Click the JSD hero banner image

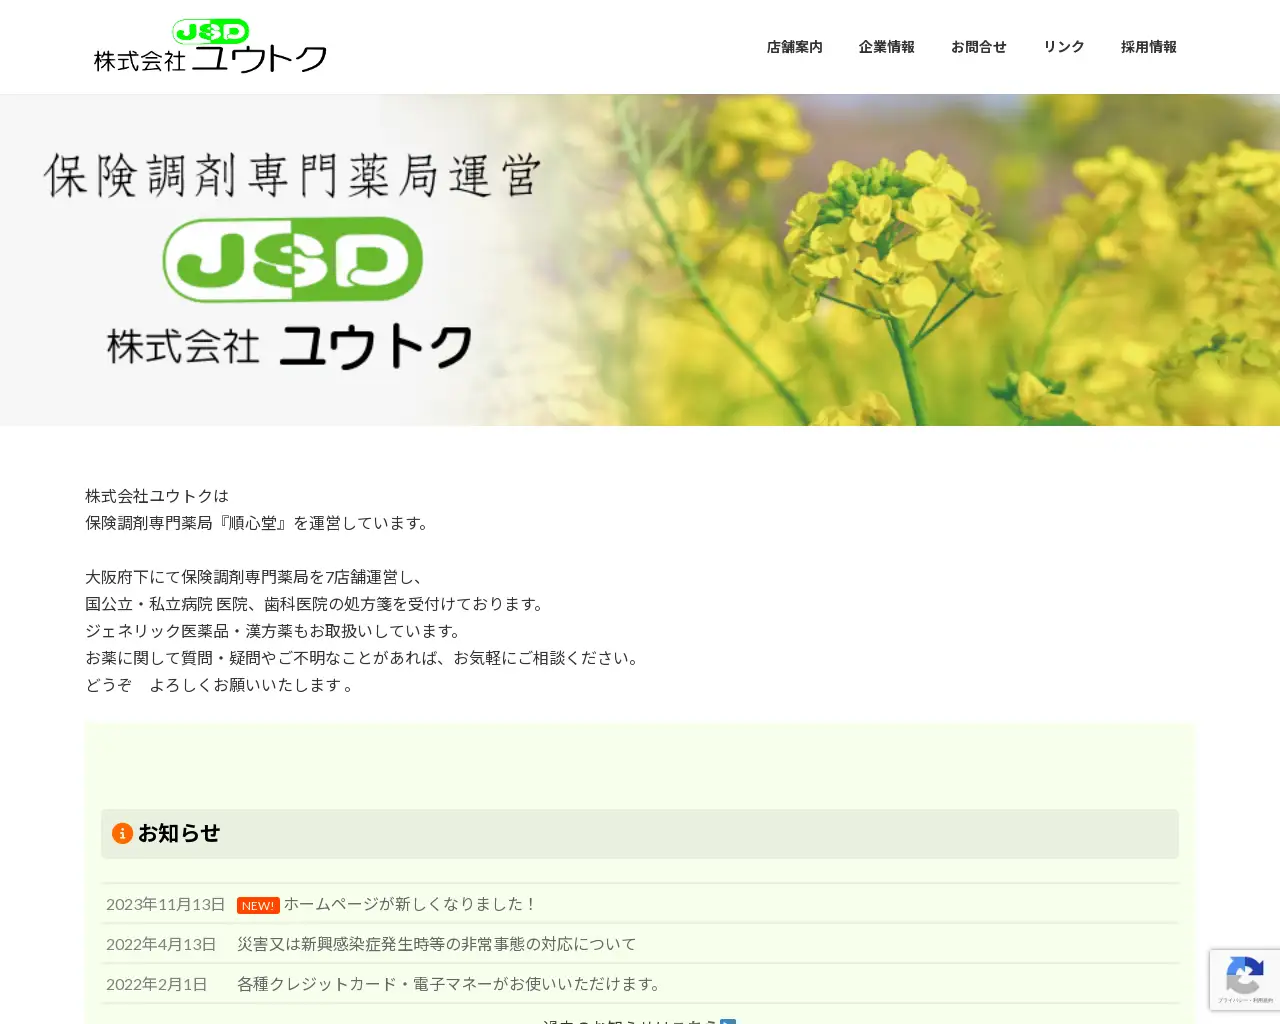click(640, 260)
